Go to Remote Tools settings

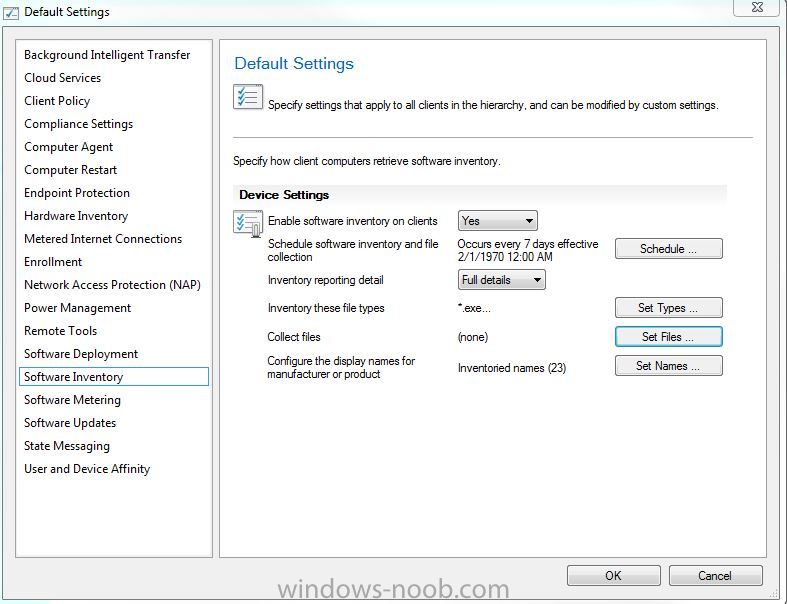pyautogui.click(x=60, y=331)
